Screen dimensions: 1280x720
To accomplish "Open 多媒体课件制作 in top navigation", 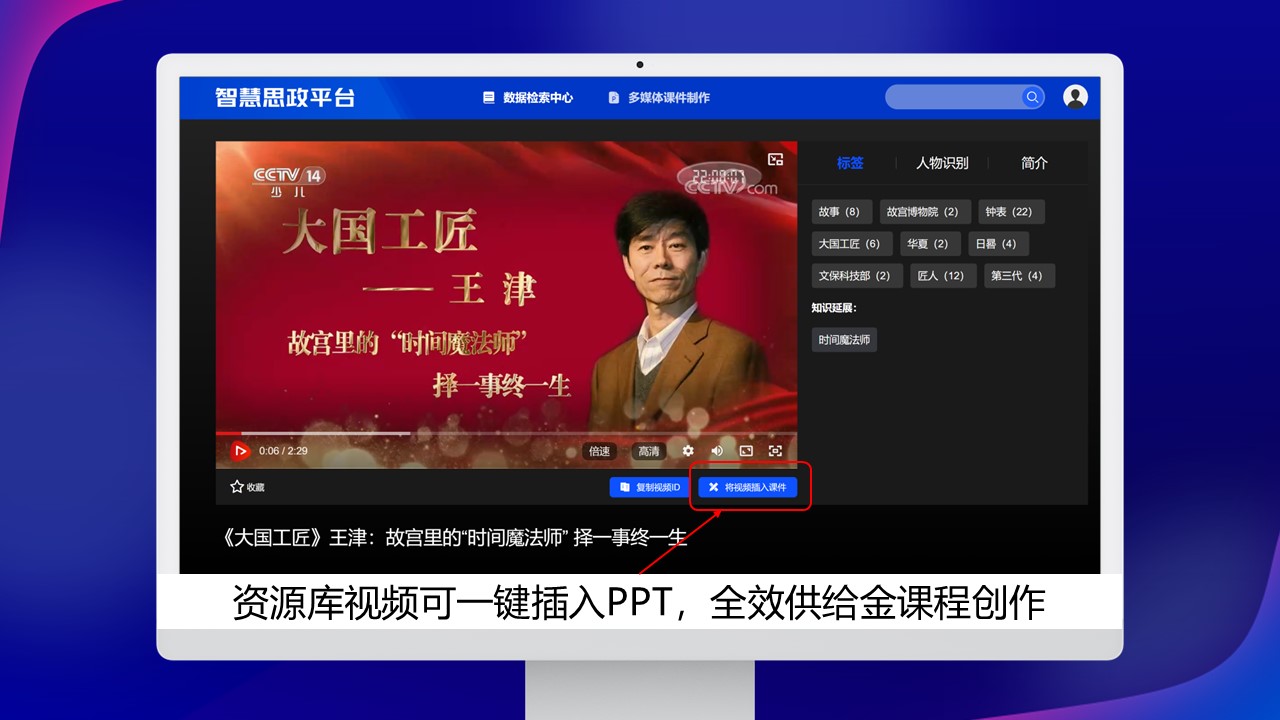I will tap(659, 98).
